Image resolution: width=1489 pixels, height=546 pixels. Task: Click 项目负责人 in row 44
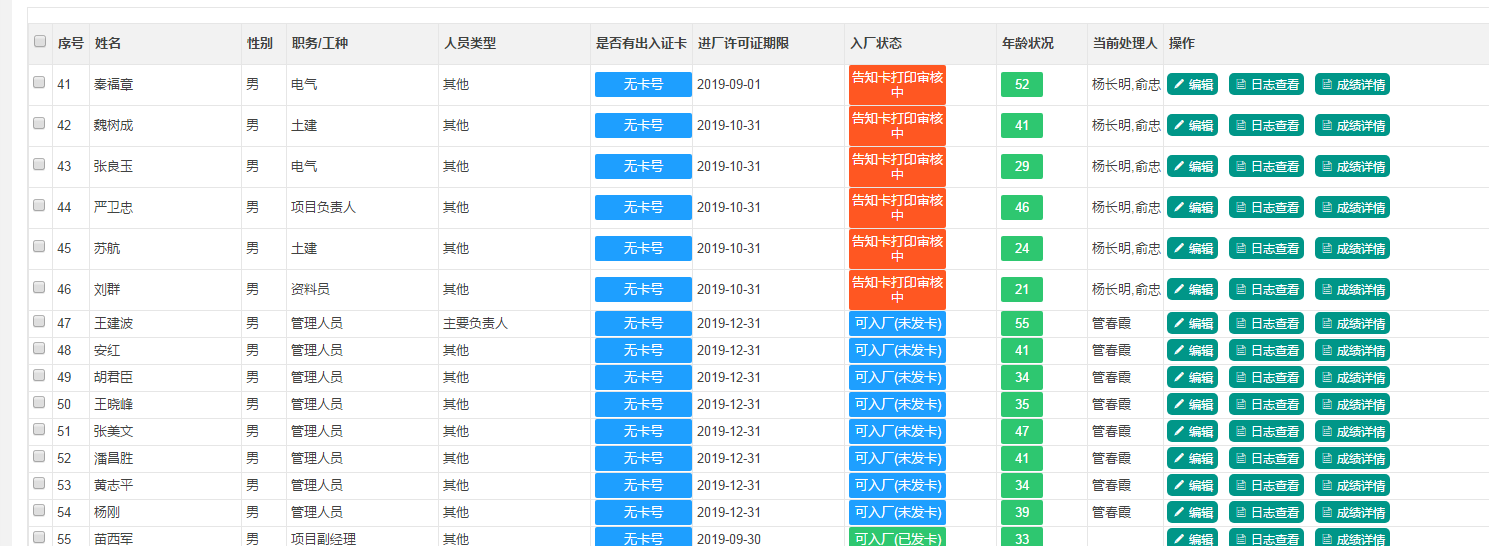323,207
